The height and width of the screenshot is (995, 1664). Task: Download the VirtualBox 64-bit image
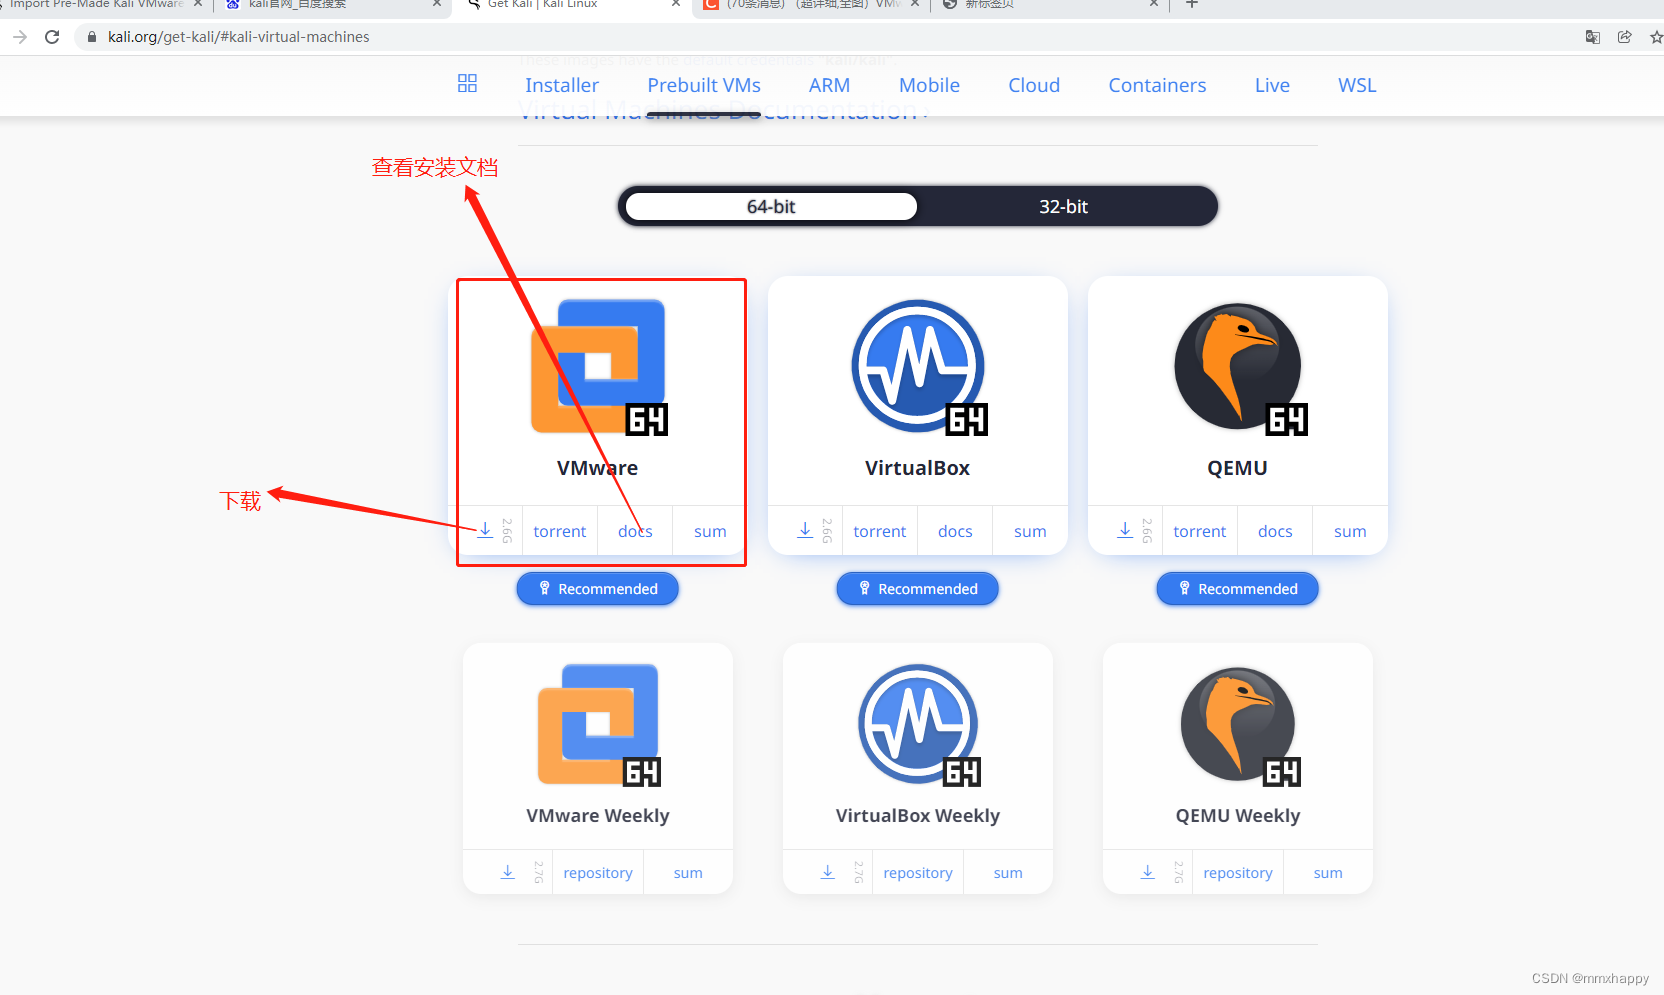click(805, 530)
